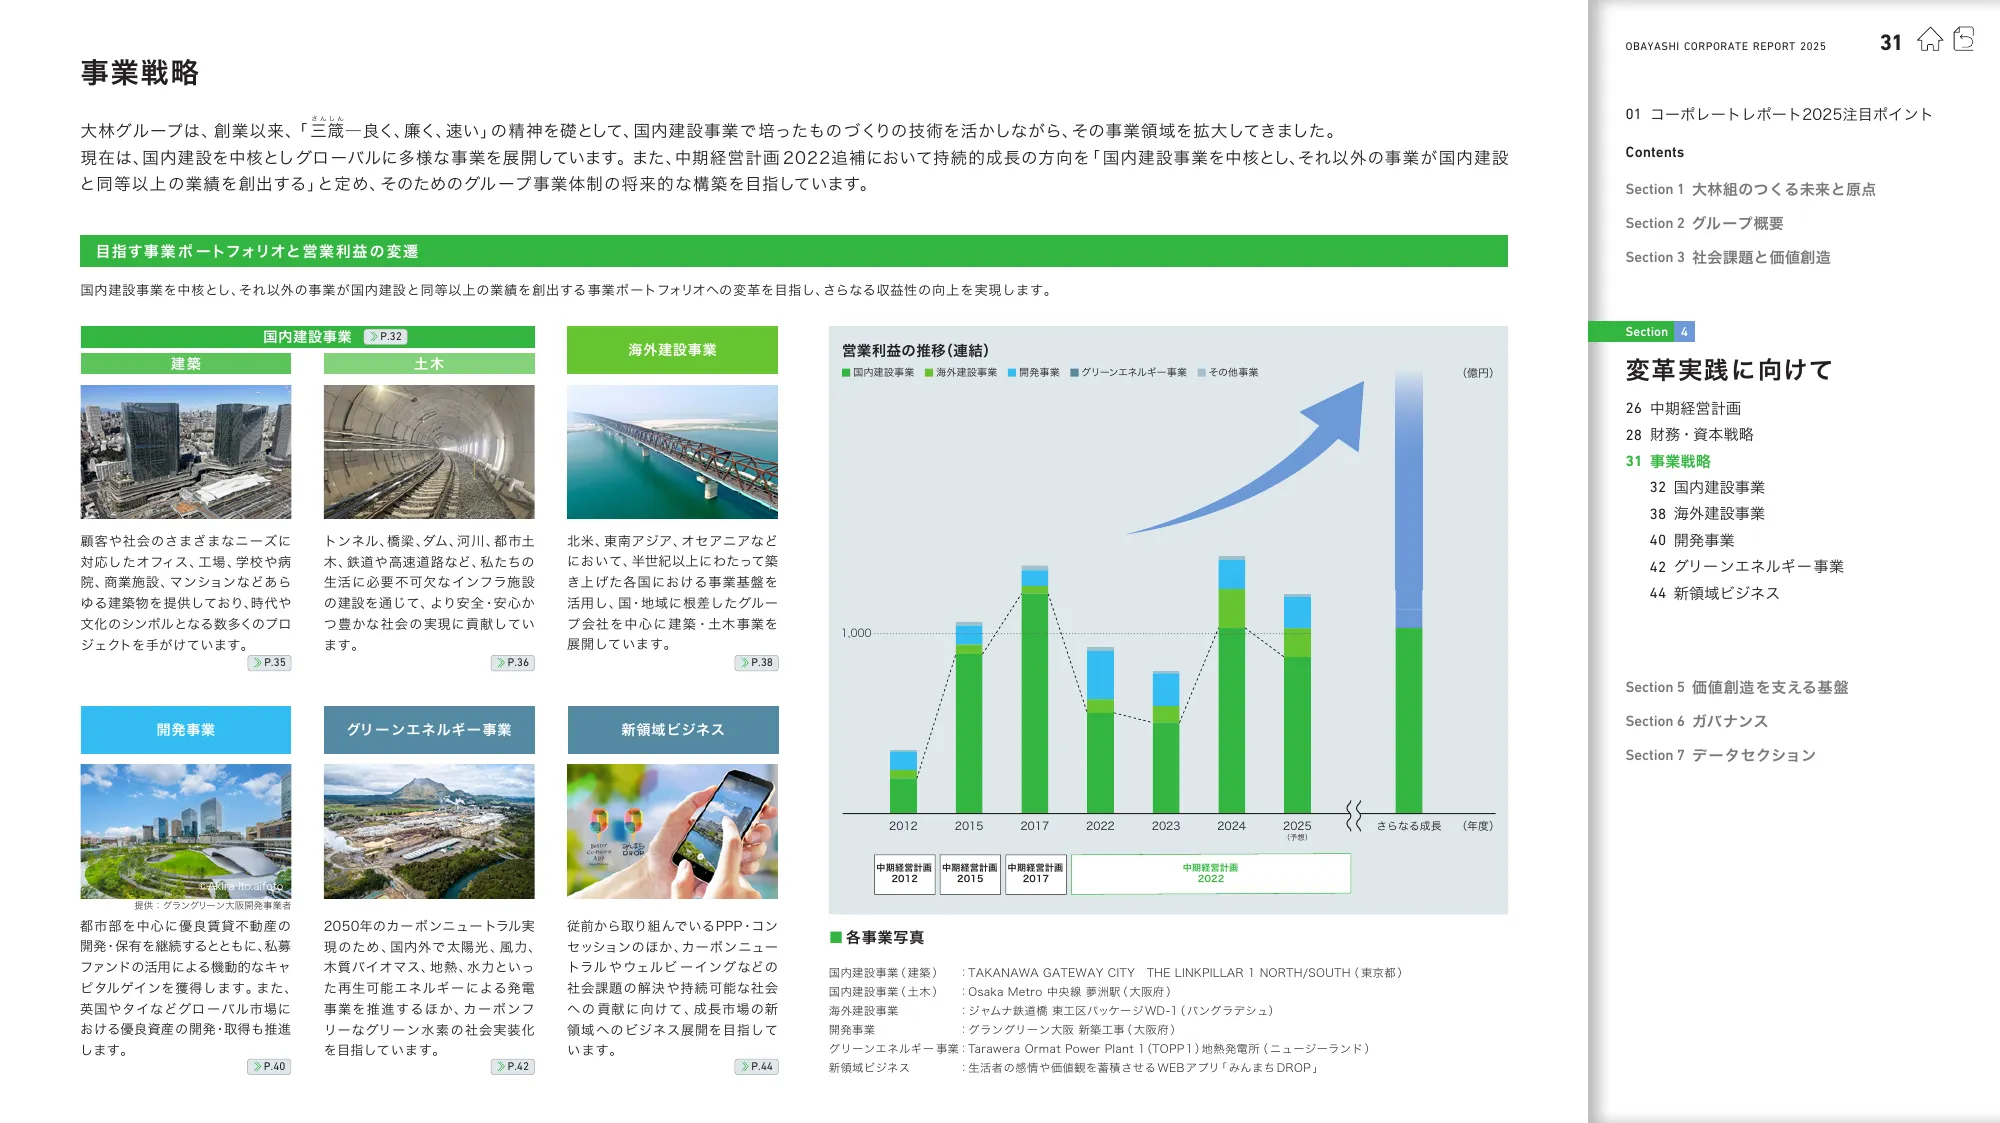Open the P.32 page link badge

click(x=386, y=337)
